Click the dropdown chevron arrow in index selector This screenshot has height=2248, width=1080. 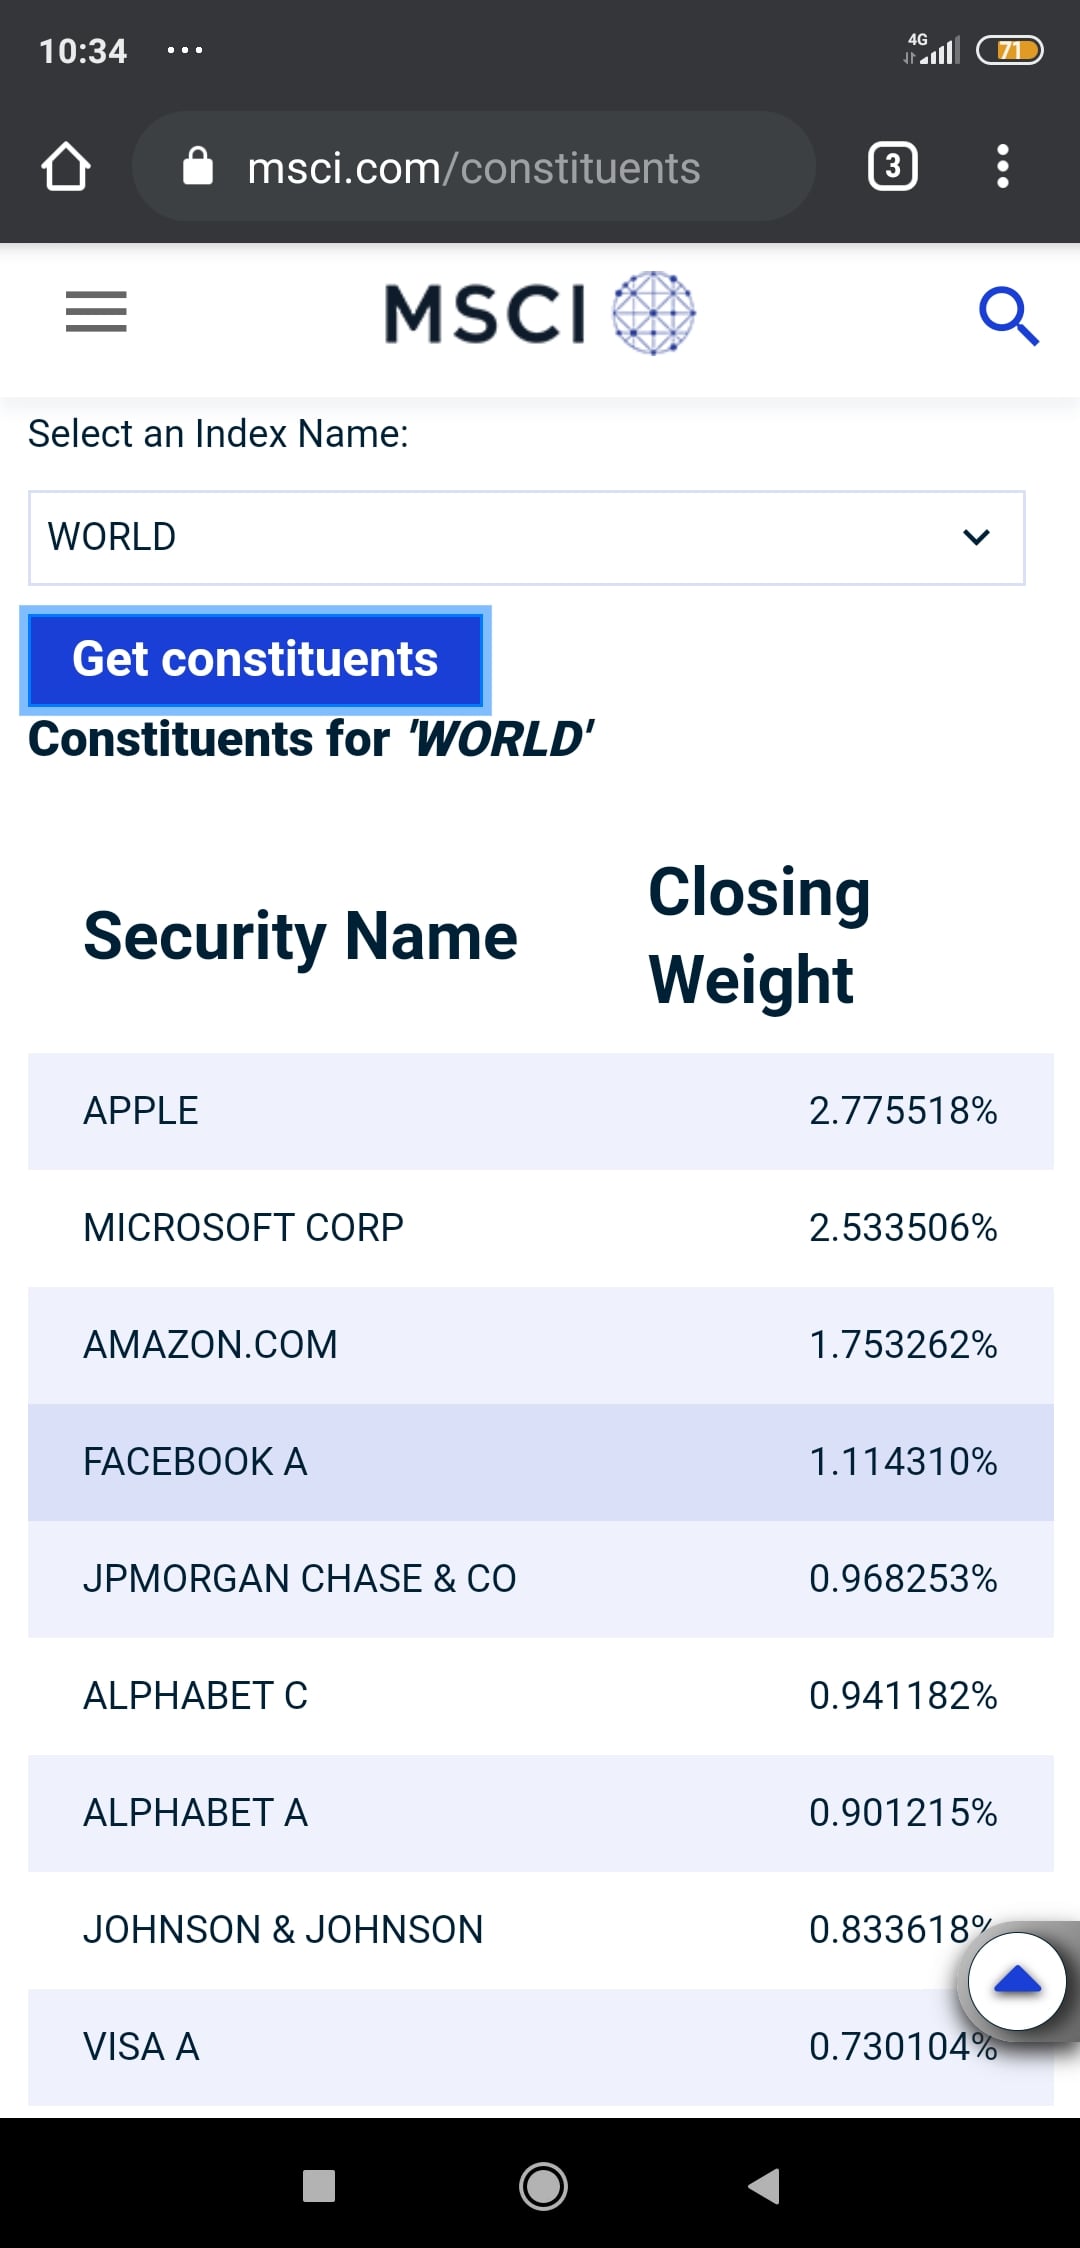[x=976, y=537]
